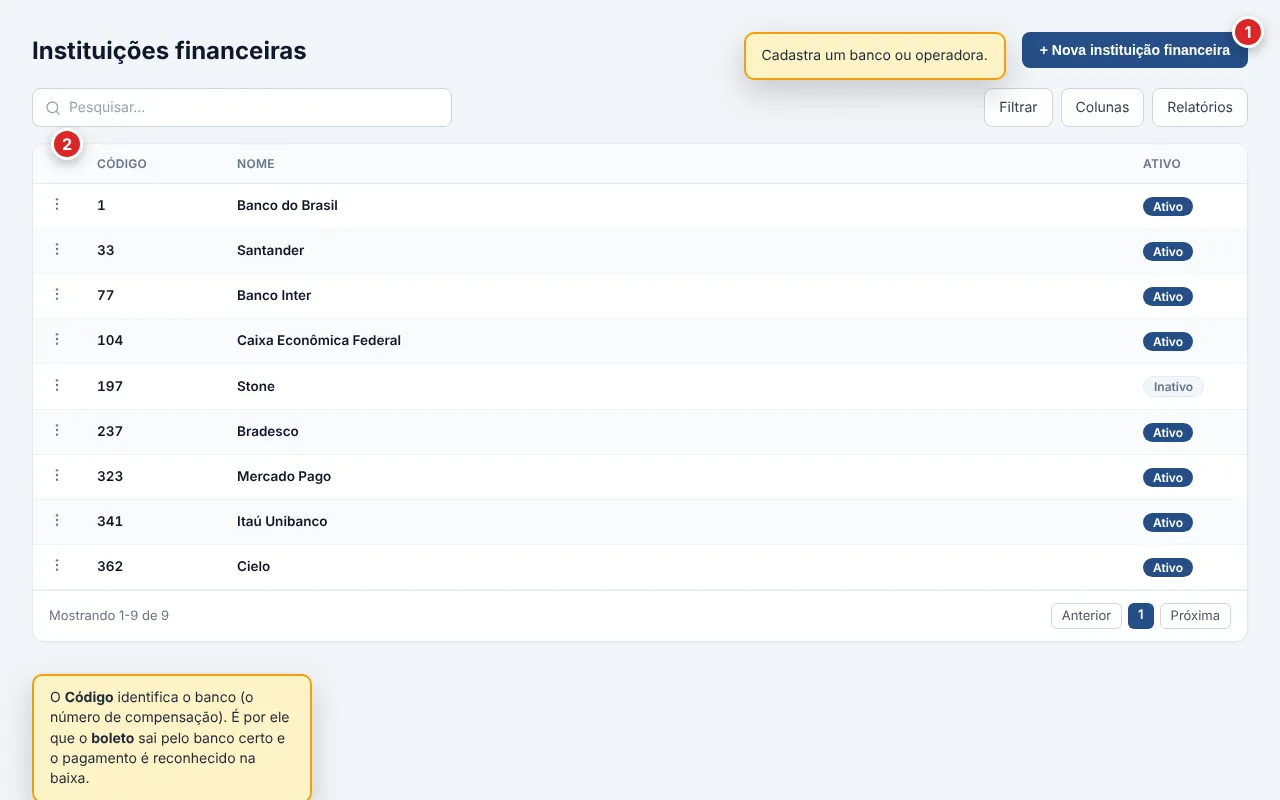Open the row actions menu for Banco do Brasil
Screen dimensions: 1280x800
(x=57, y=204)
